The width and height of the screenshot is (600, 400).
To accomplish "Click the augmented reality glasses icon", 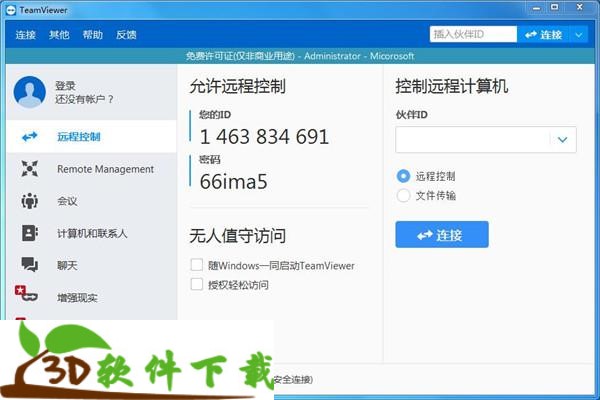I will (x=26, y=294).
